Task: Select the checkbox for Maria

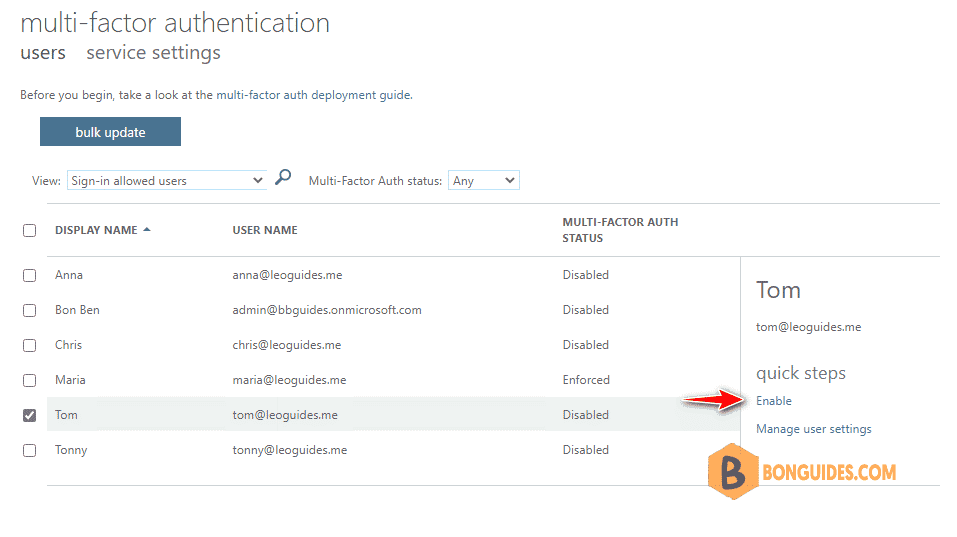Action: pos(29,380)
